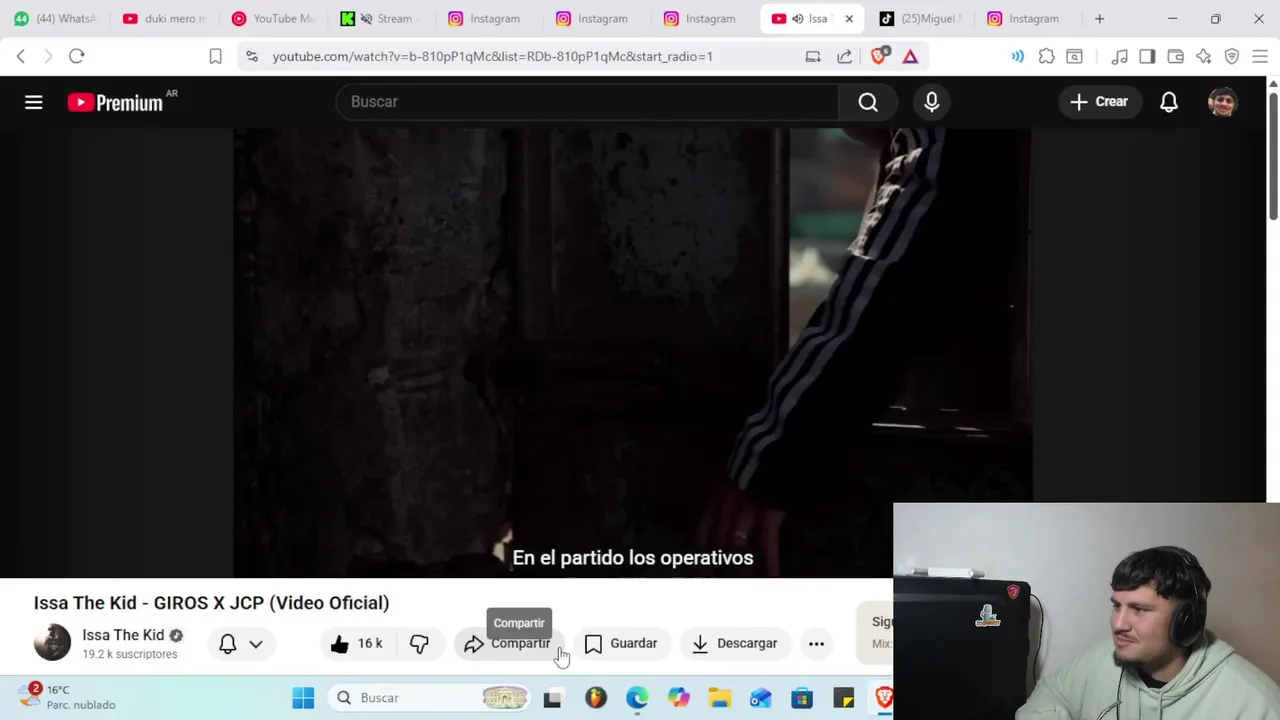Switch to the duki mero YouTube tab
The image size is (1280, 720).
164,18
